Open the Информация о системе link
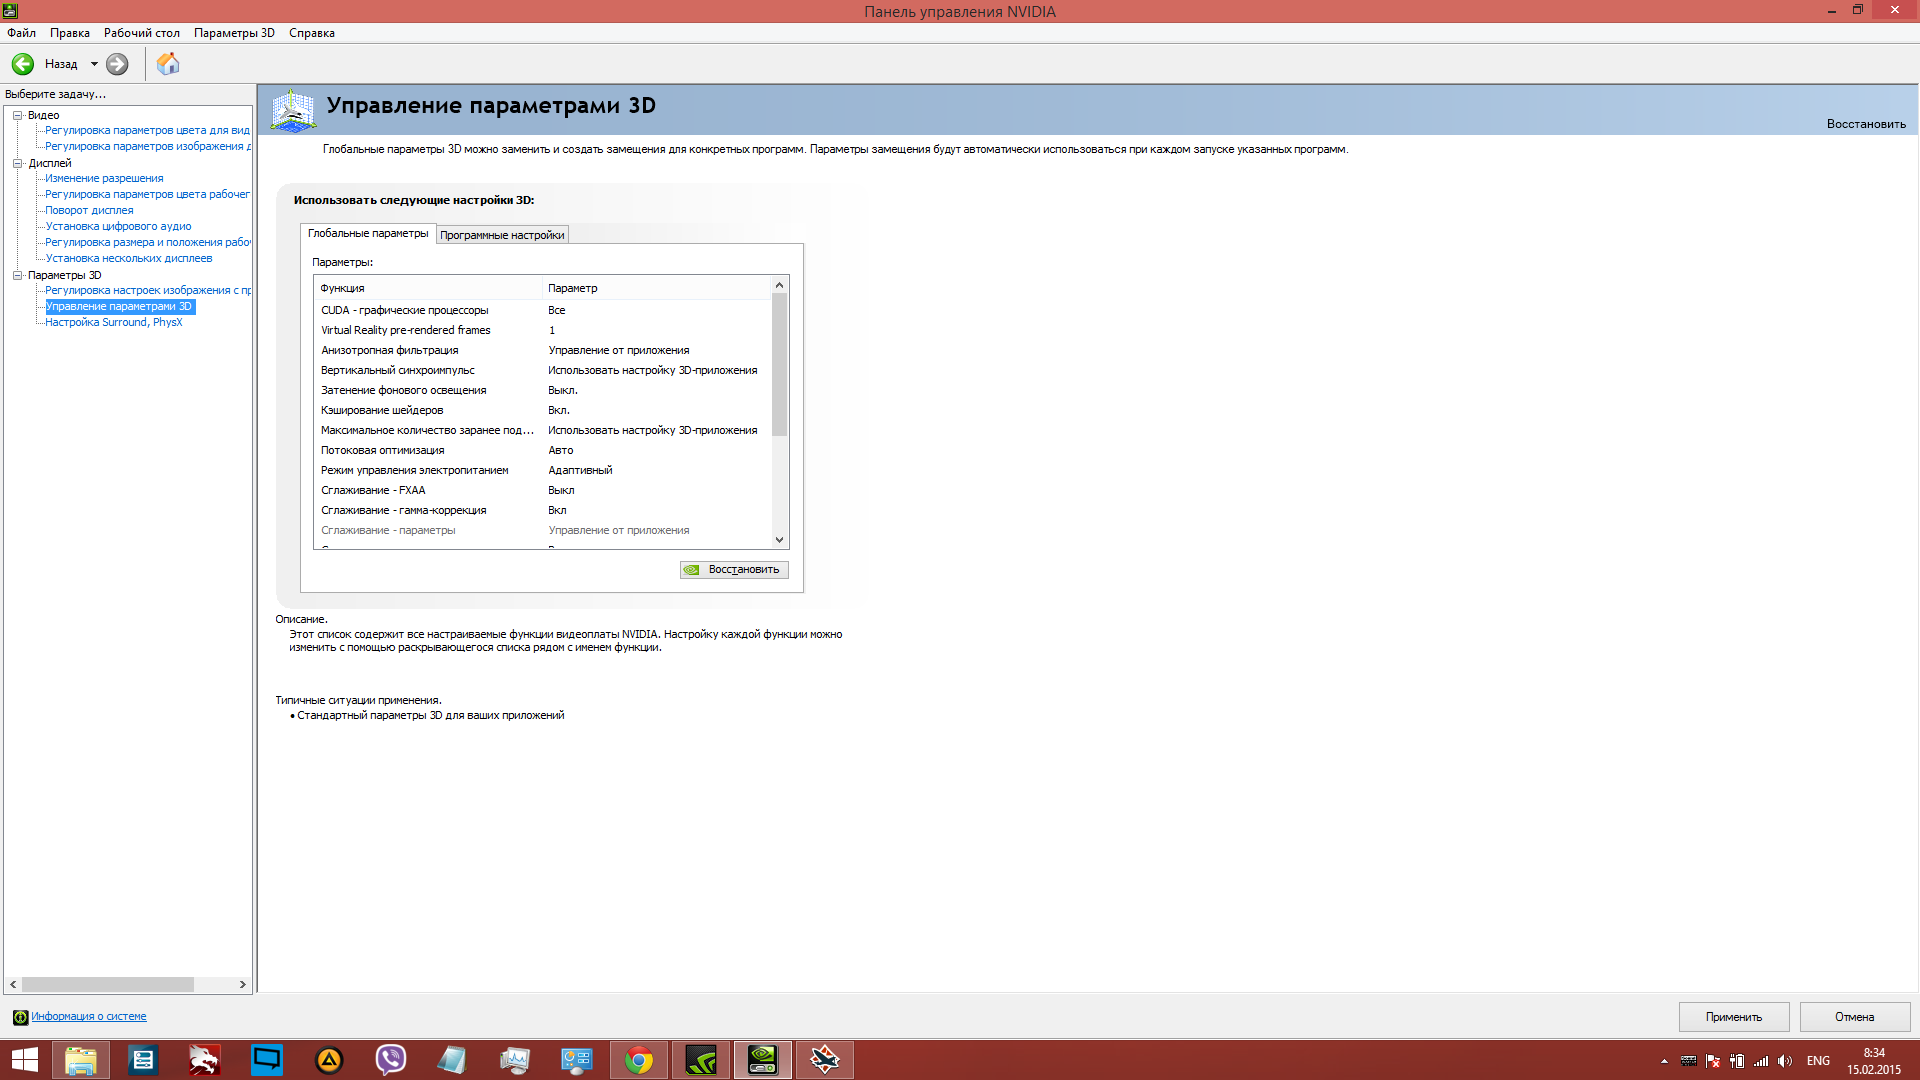Screen dimensions: 1920x1080 point(88,1017)
